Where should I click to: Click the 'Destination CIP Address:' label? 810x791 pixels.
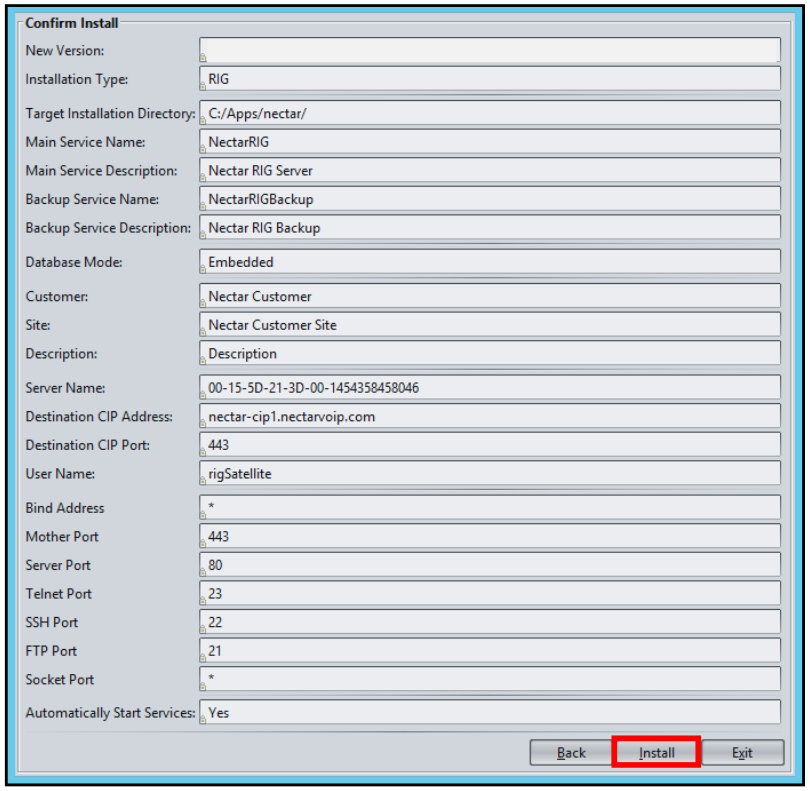click(99, 416)
